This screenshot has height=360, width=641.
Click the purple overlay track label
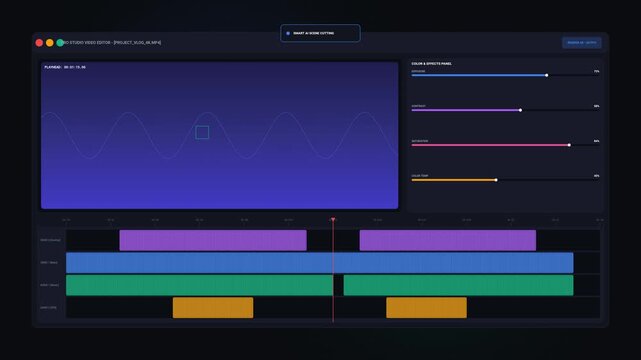[50, 240]
